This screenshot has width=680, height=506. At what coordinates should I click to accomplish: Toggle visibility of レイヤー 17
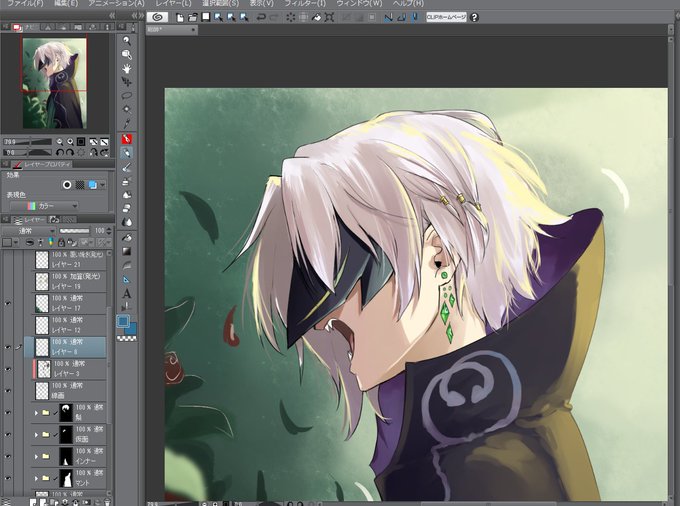click(x=7, y=304)
